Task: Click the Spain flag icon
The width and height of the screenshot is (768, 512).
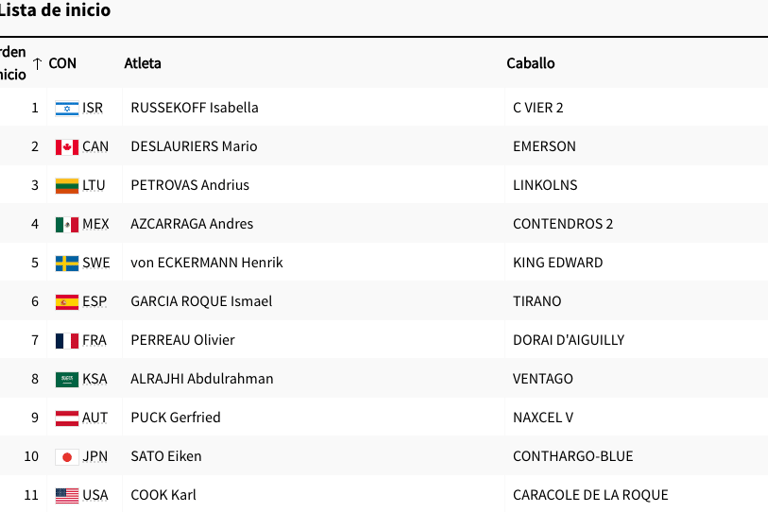Action: (67, 302)
